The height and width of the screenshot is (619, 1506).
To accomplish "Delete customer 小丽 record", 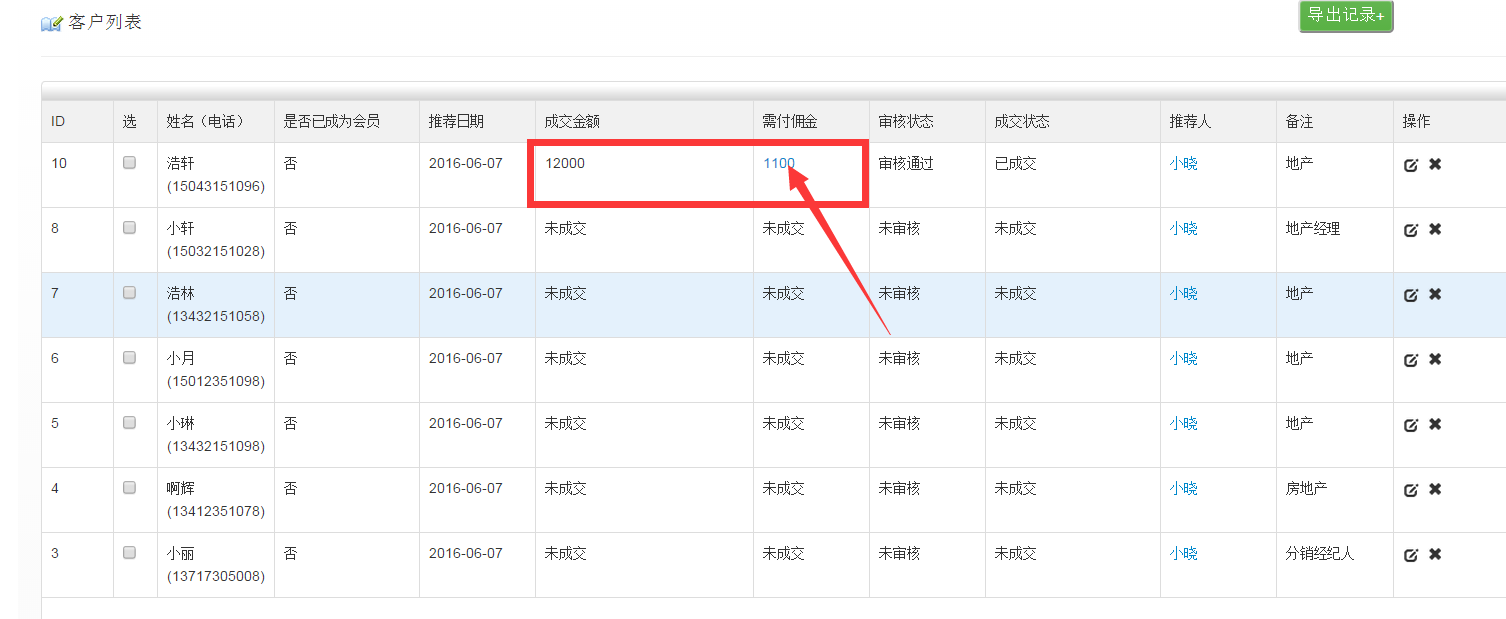I will pos(1435,554).
